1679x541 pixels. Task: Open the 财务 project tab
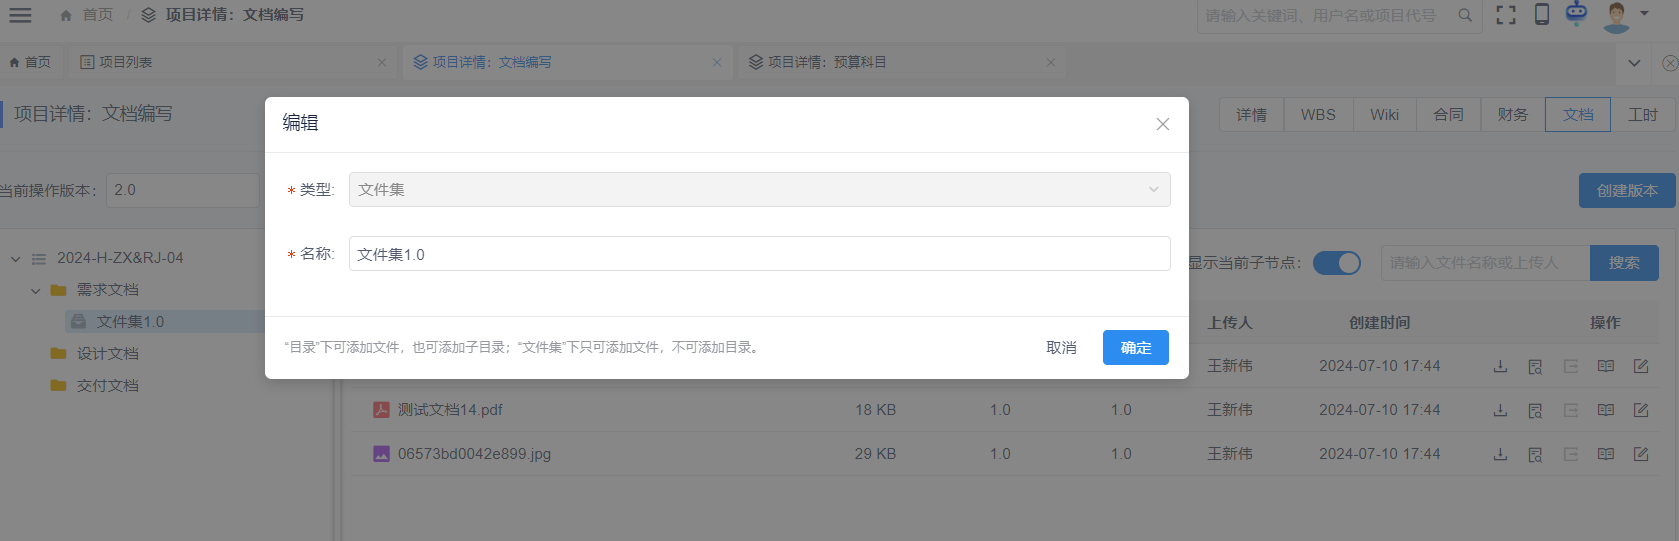pos(1513,115)
